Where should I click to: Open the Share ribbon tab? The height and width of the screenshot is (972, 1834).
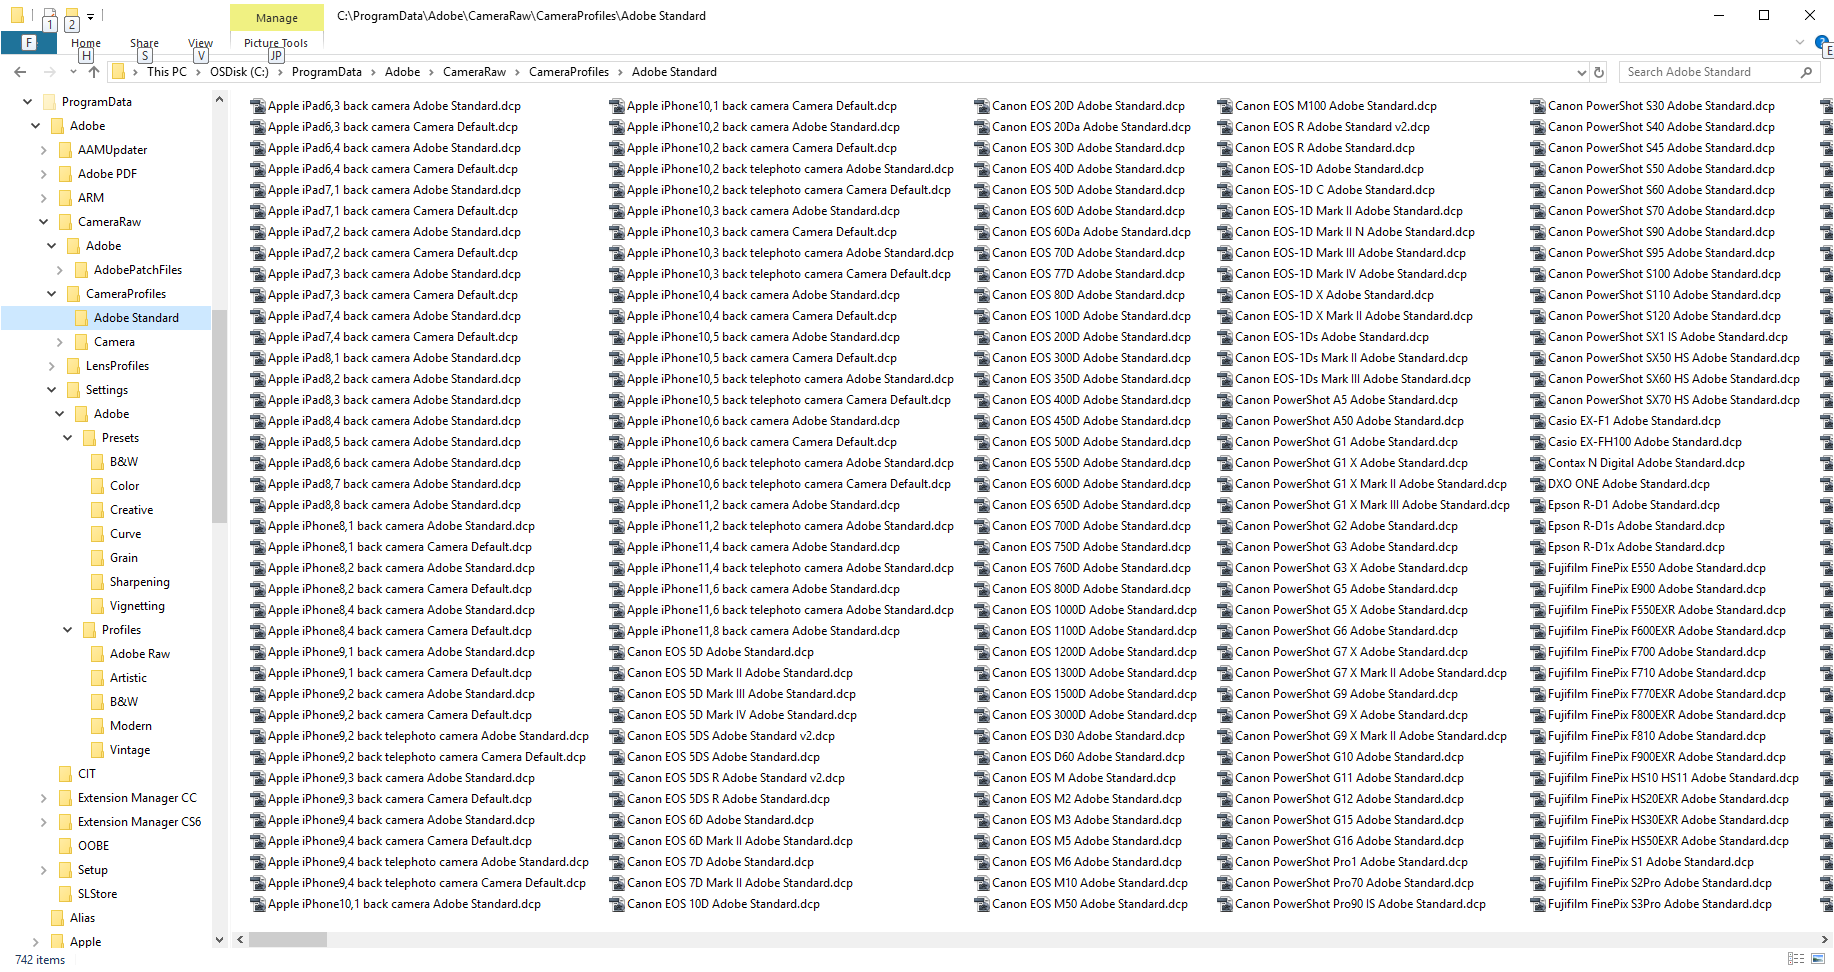point(144,43)
